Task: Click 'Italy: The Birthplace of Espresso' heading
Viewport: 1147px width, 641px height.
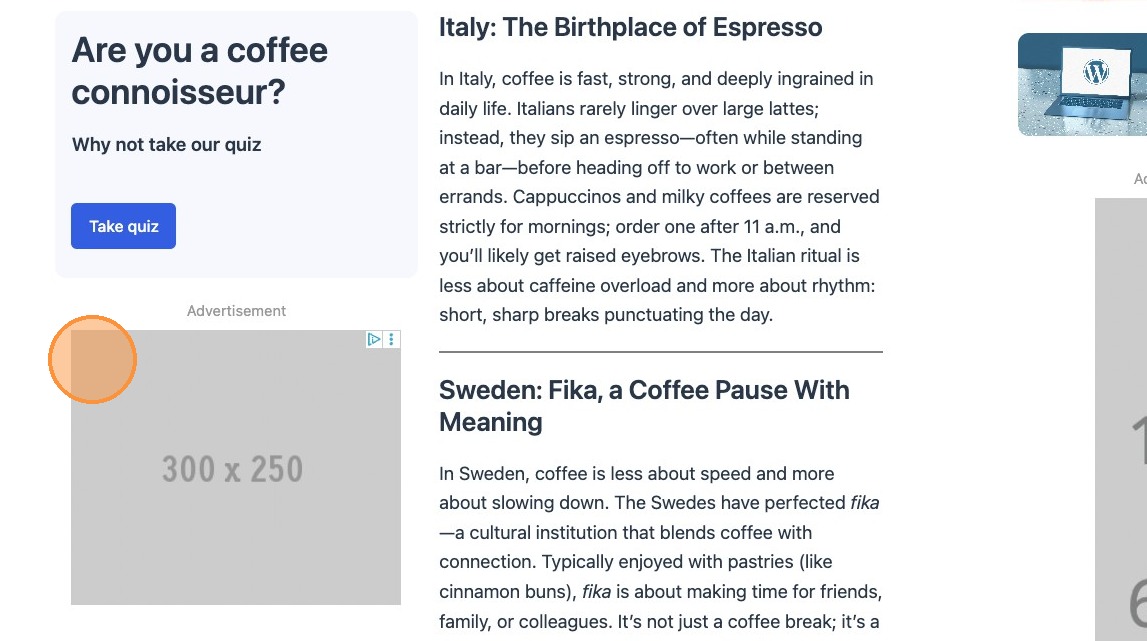Action: [630, 28]
